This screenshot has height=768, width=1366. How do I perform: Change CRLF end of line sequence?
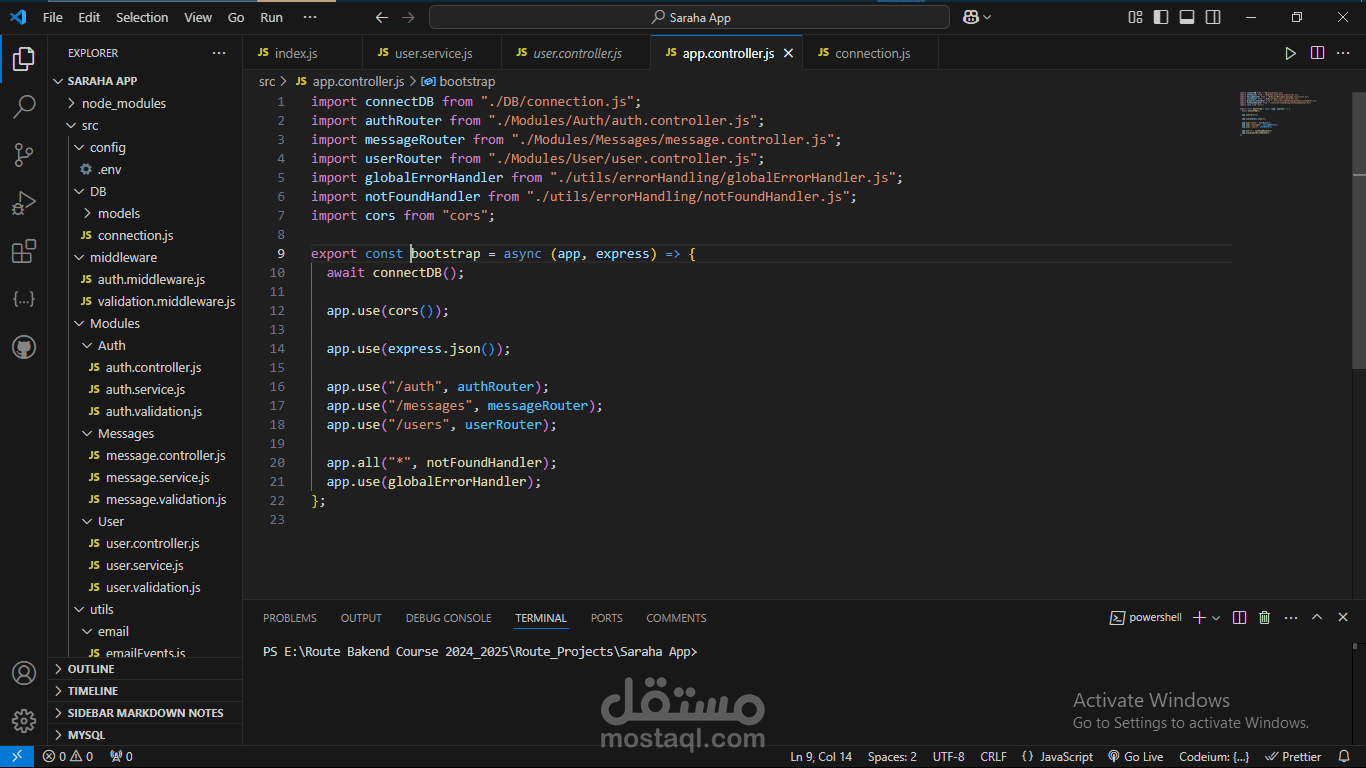point(993,757)
